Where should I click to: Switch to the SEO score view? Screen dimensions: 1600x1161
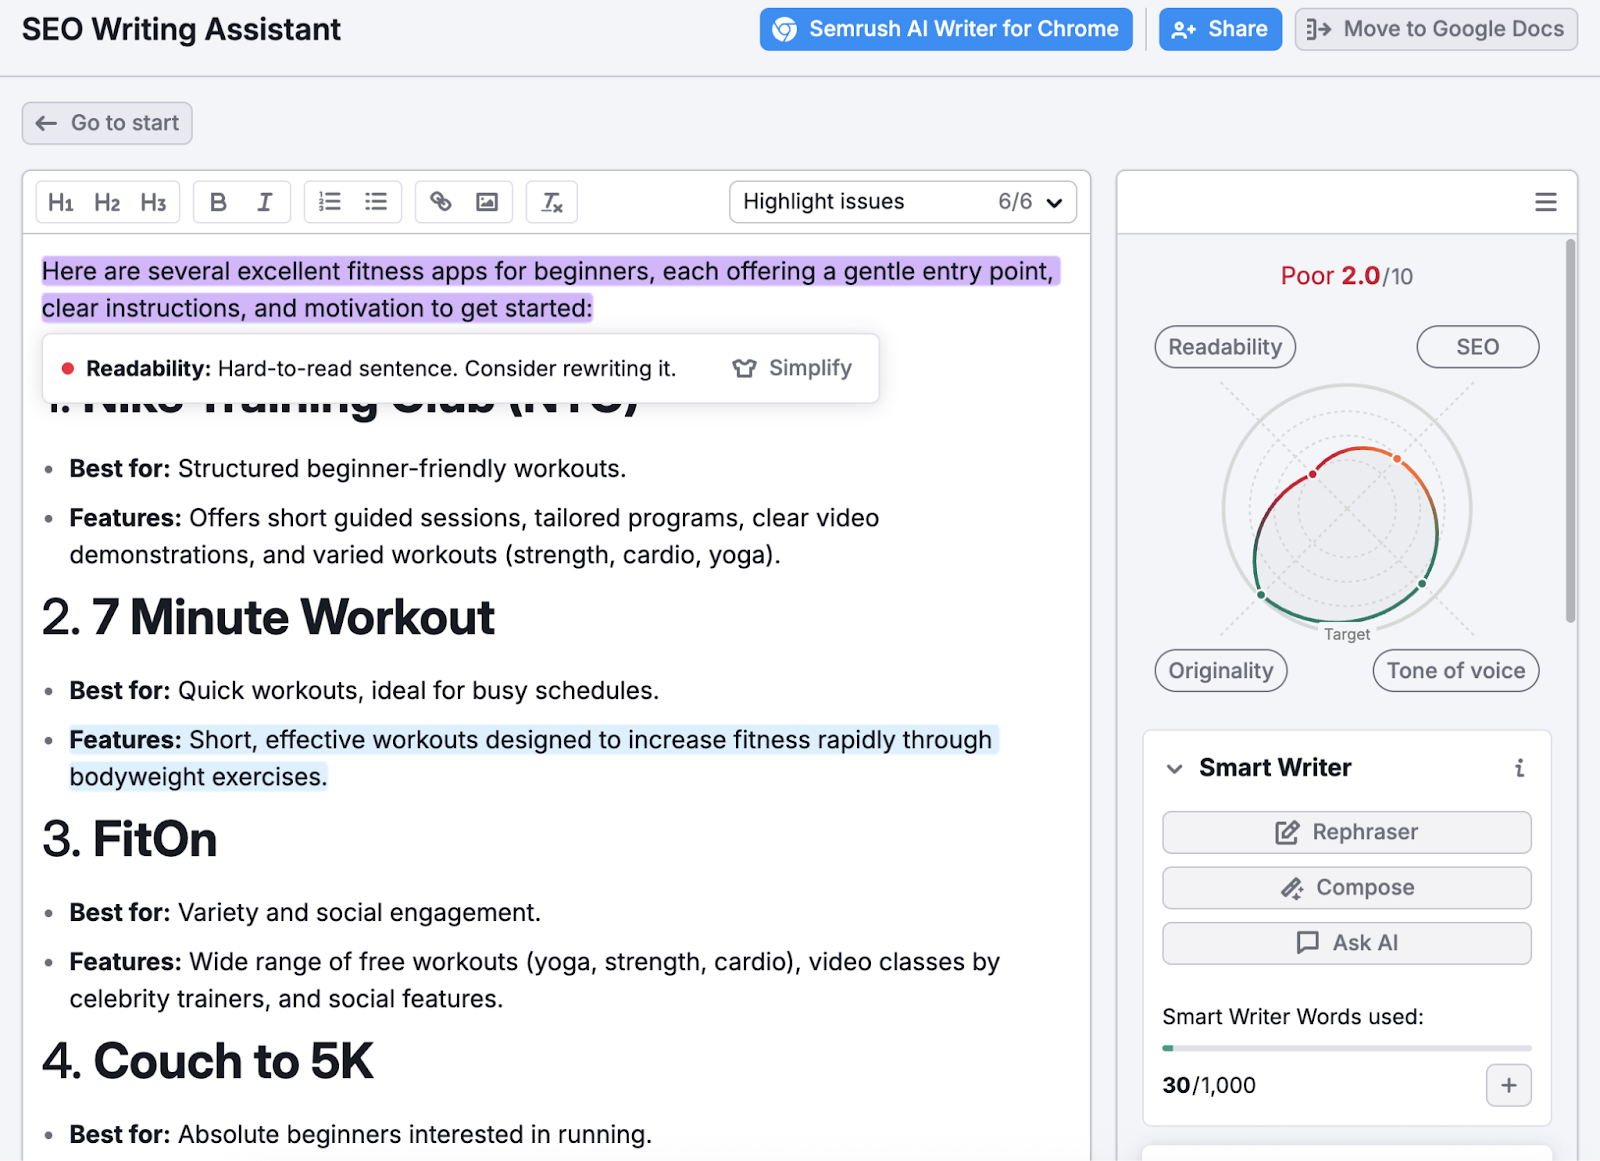pos(1477,347)
